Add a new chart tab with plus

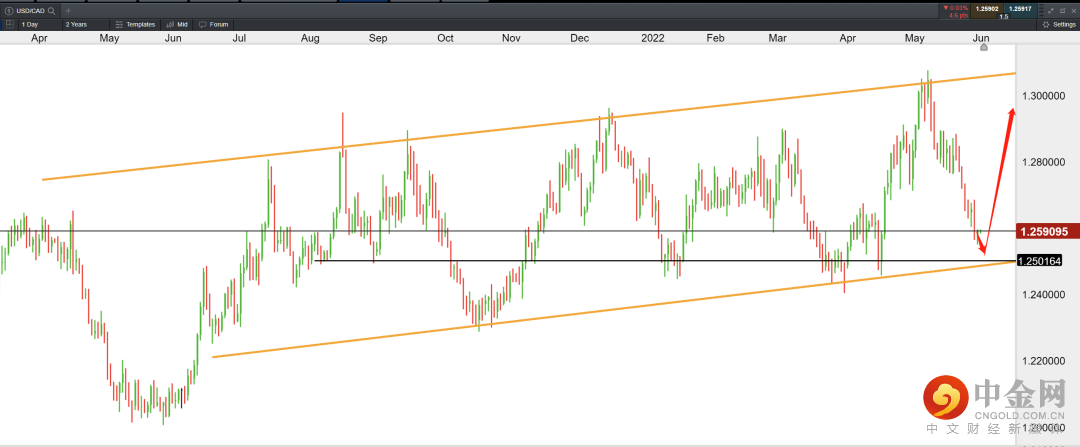68,10
